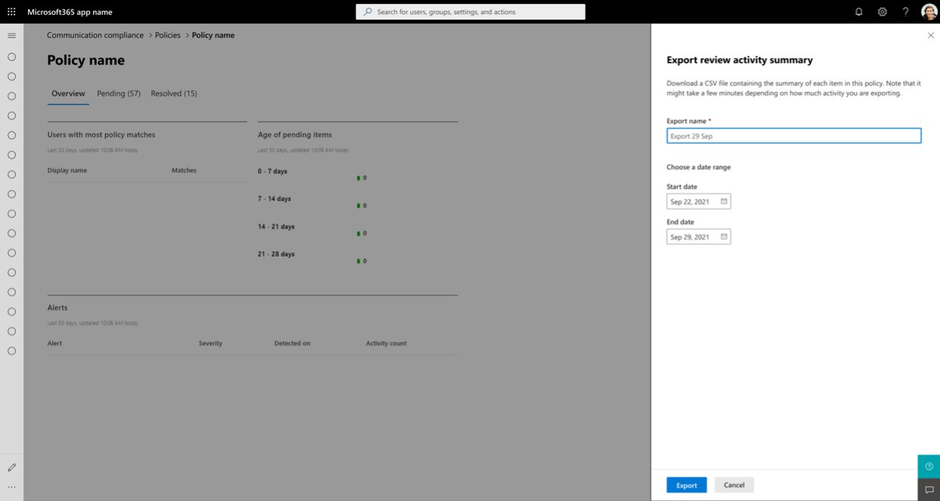Click the 21 - 28 days row label

click(276, 254)
